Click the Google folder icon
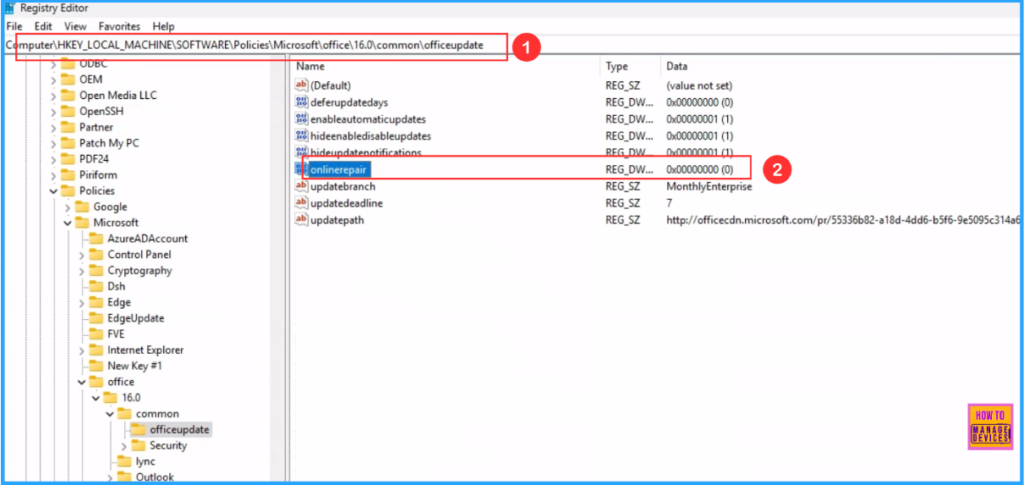 tap(82, 207)
